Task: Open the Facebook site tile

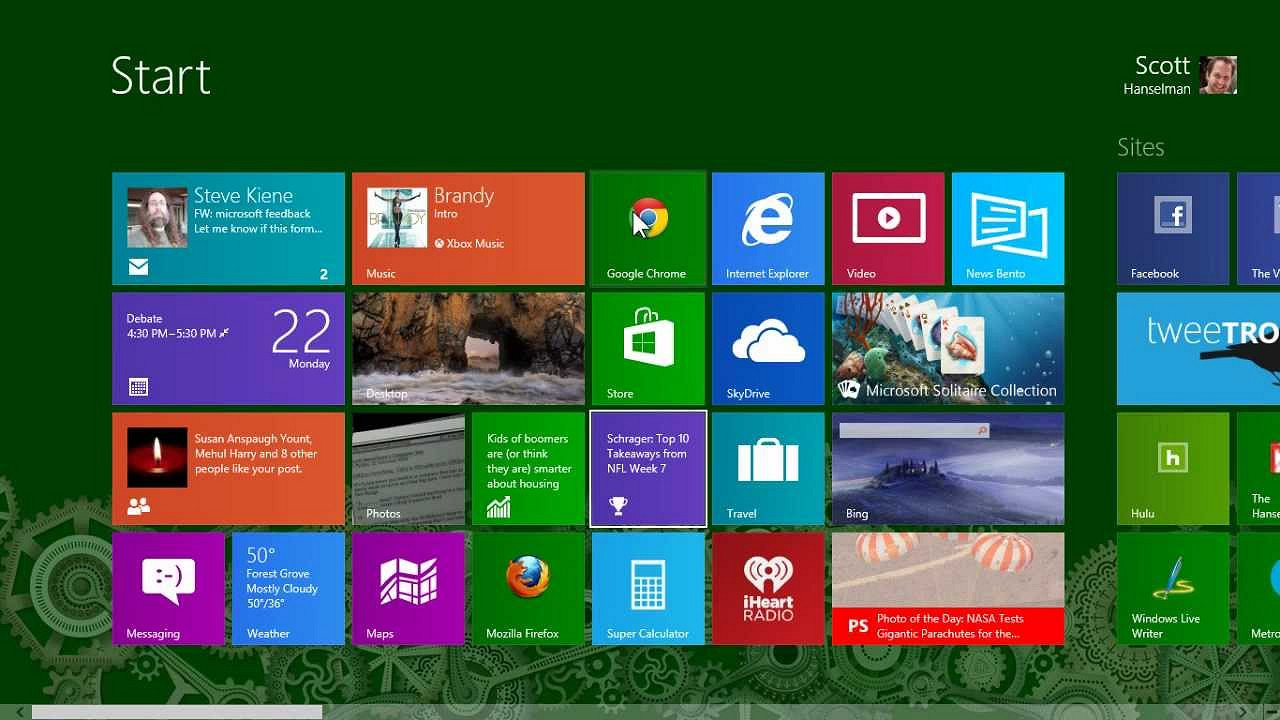Action: coord(1172,228)
